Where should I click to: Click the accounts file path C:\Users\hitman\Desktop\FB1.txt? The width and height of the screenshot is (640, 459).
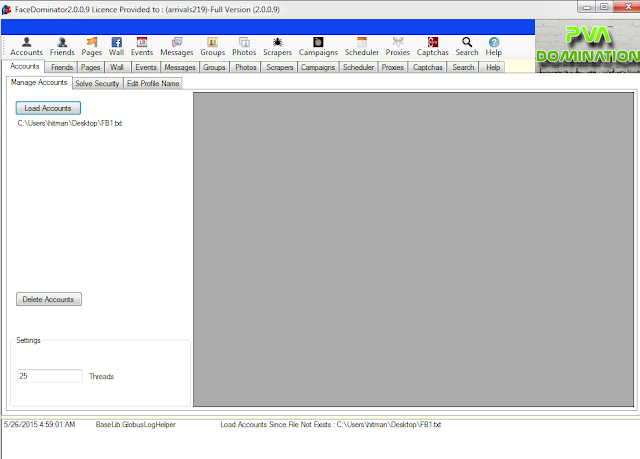[70, 123]
